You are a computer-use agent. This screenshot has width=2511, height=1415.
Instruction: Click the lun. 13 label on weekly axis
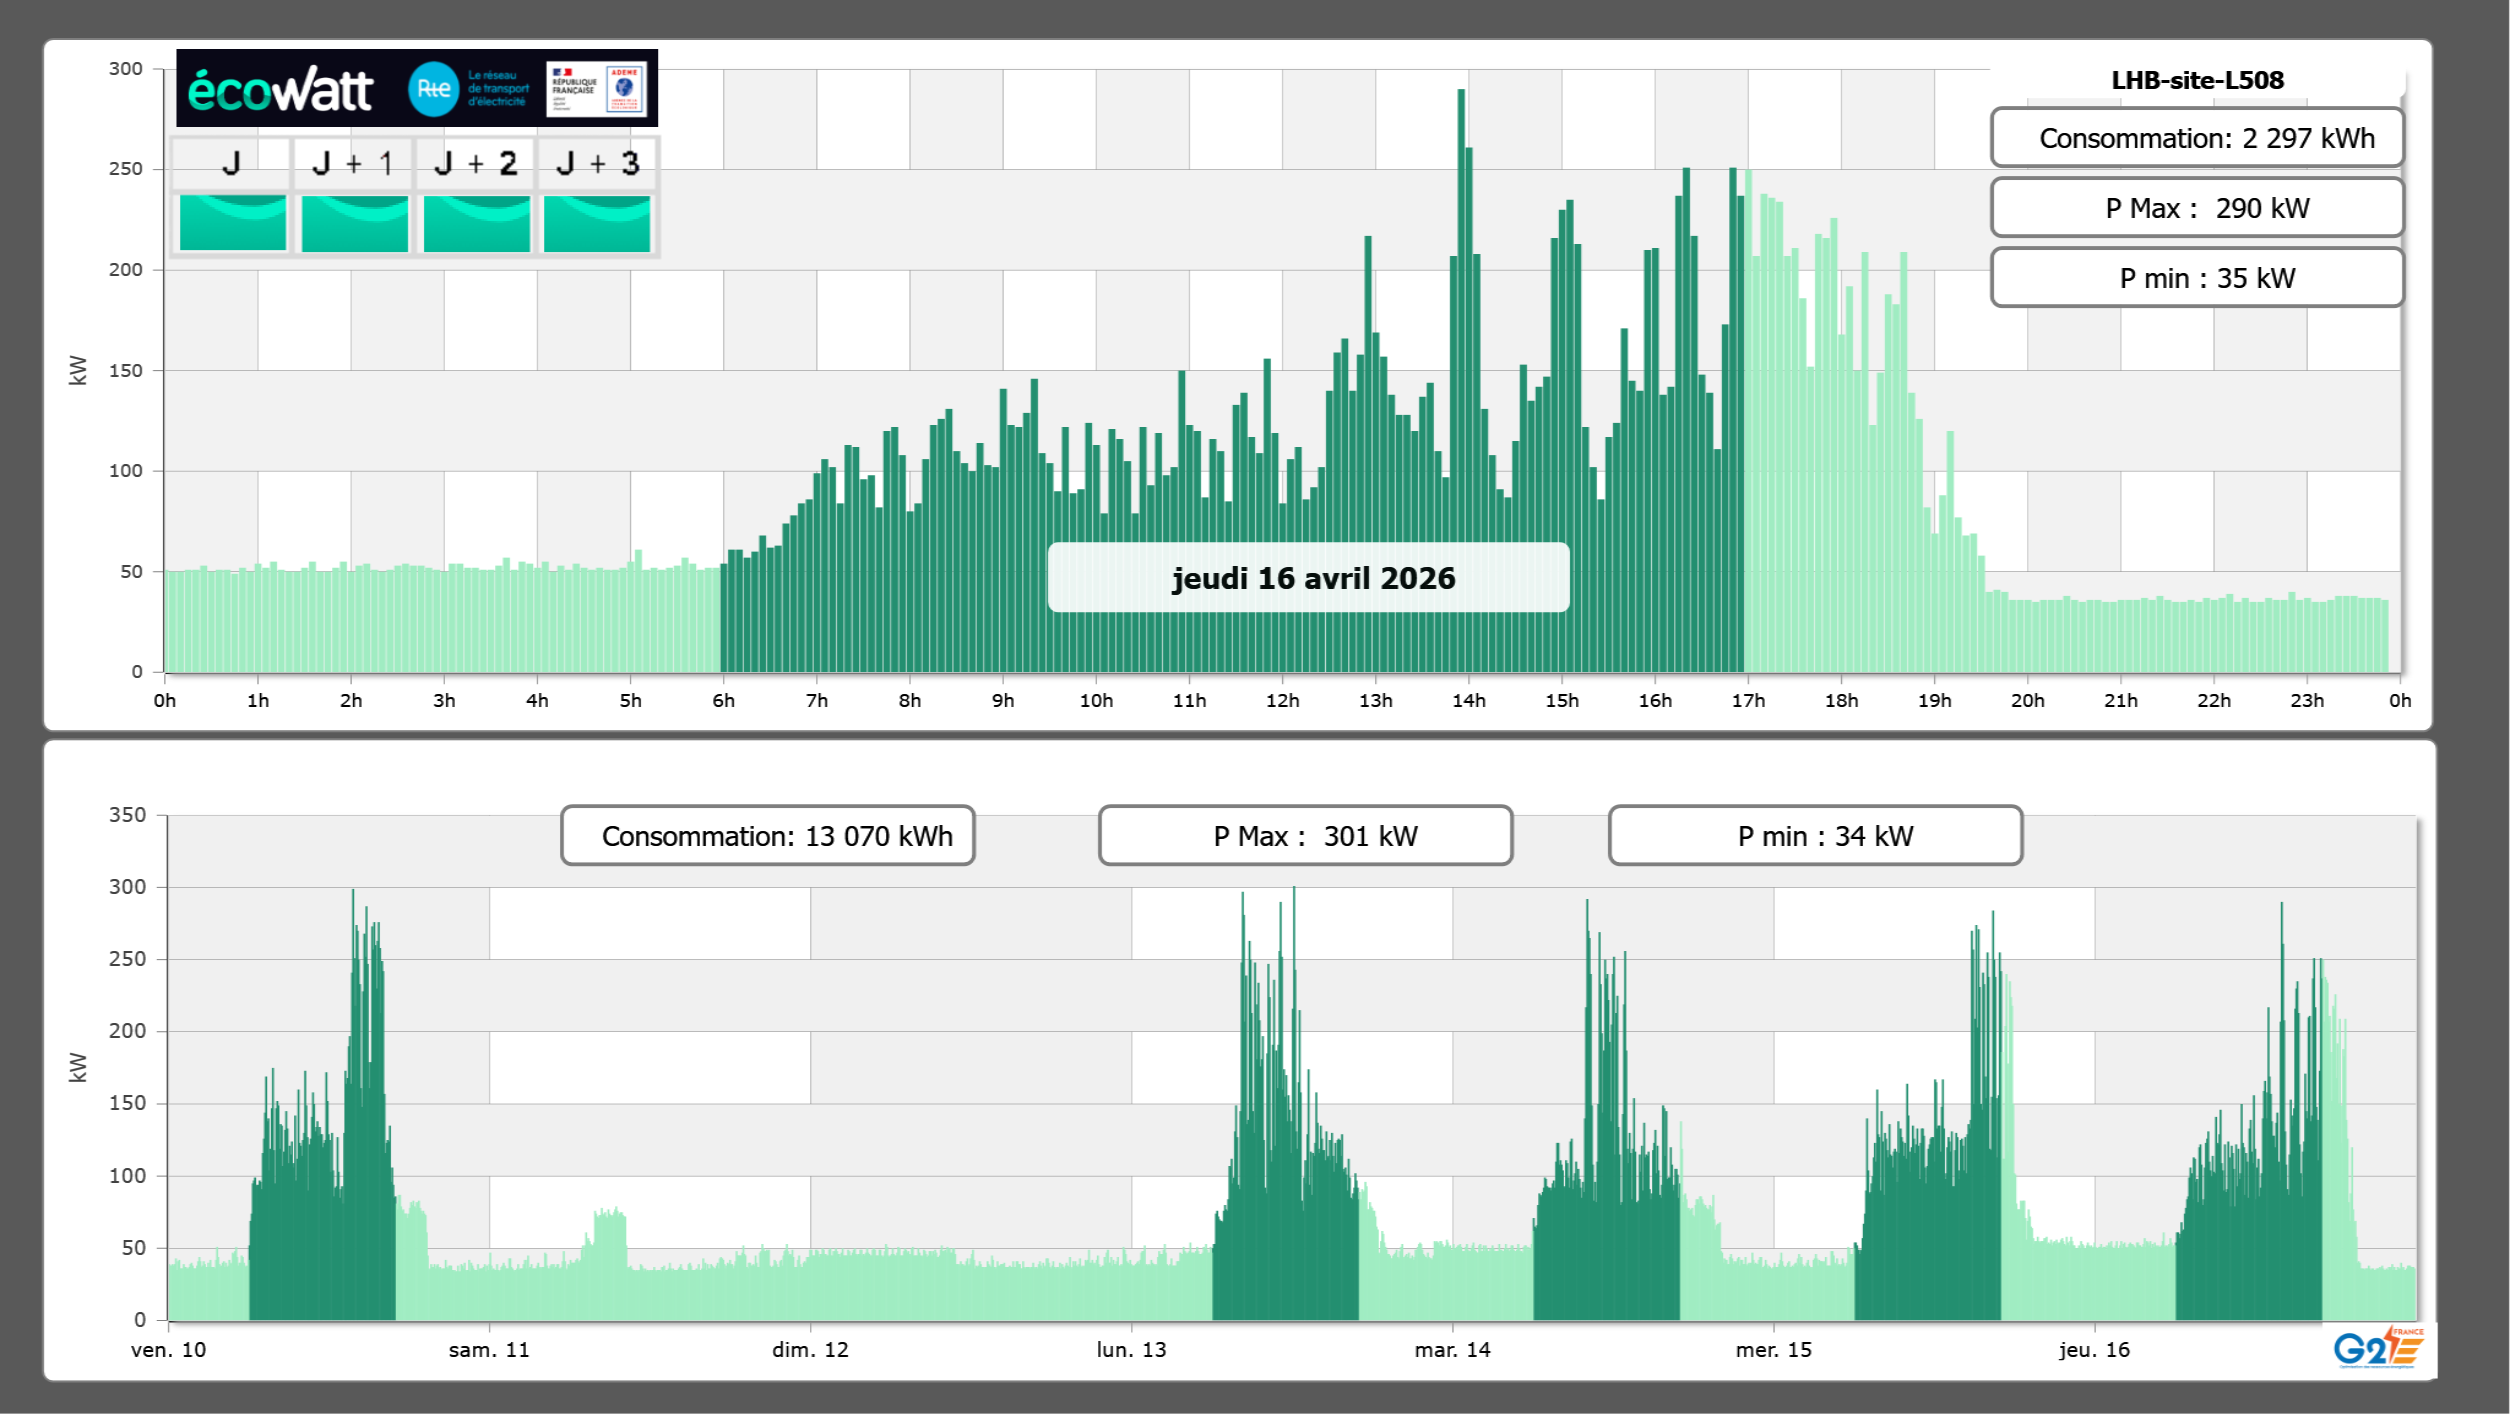tap(1131, 1350)
